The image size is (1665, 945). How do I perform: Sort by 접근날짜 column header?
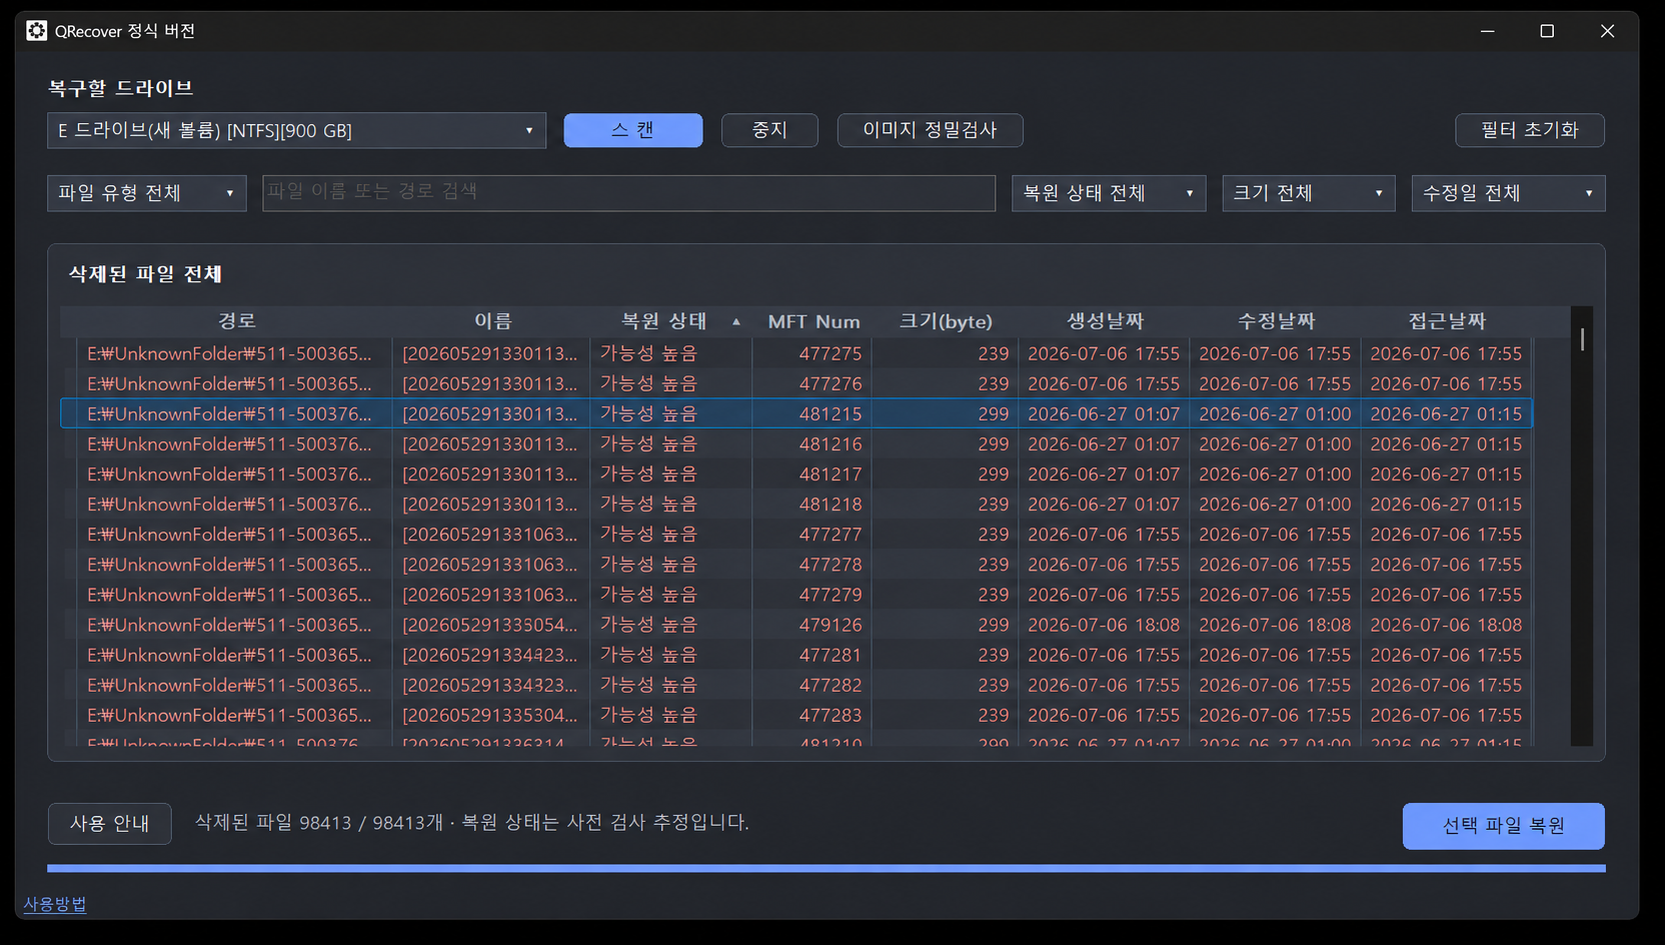[x=1447, y=321]
